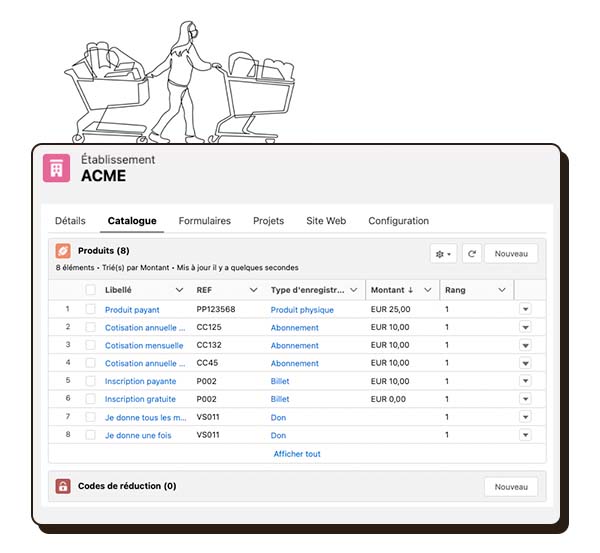Select the Produit payant row checkbox
Viewport: 600px width, 553px height.
pyautogui.click(x=90, y=310)
